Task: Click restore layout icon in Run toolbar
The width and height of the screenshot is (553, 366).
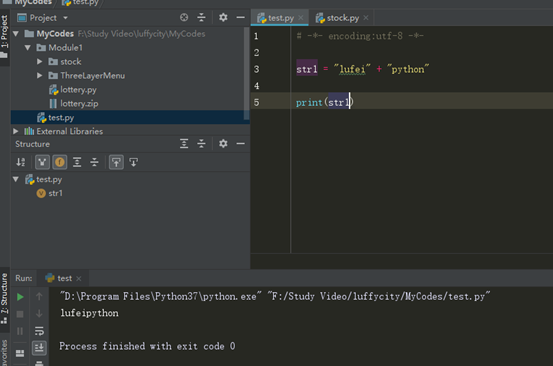Action: [20, 353]
